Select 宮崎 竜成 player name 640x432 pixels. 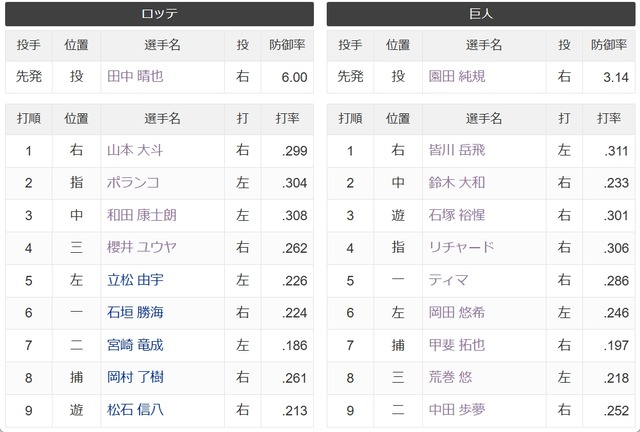(x=135, y=345)
